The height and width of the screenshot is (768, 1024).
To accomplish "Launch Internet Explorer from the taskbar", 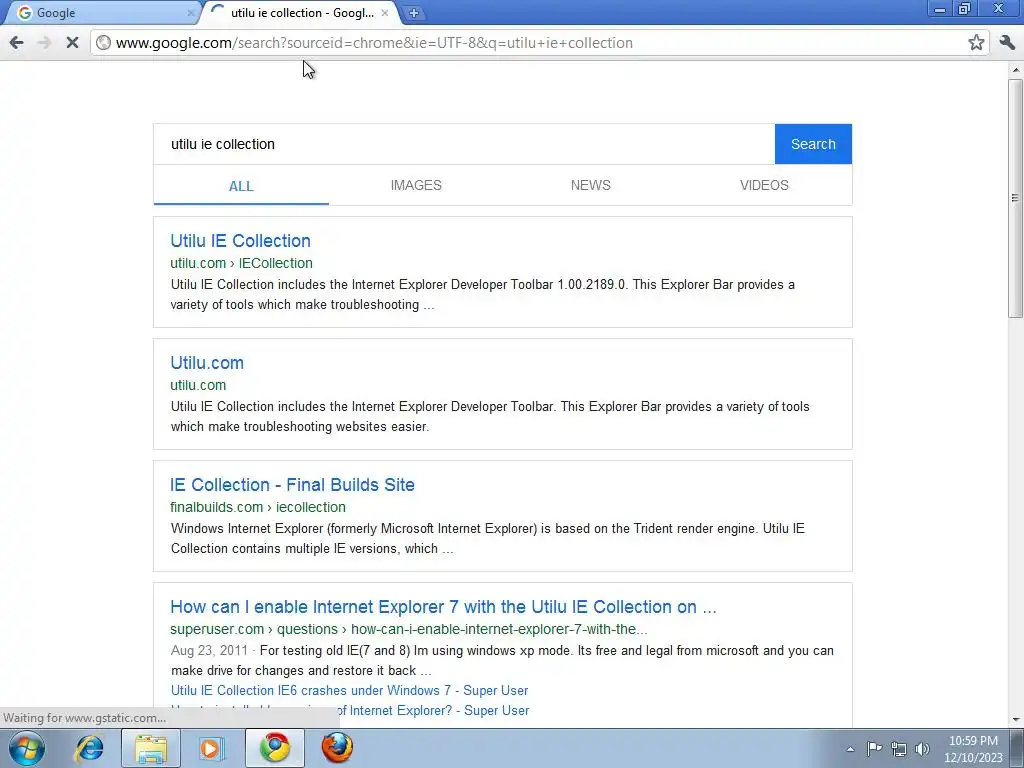I will pyautogui.click(x=89, y=748).
